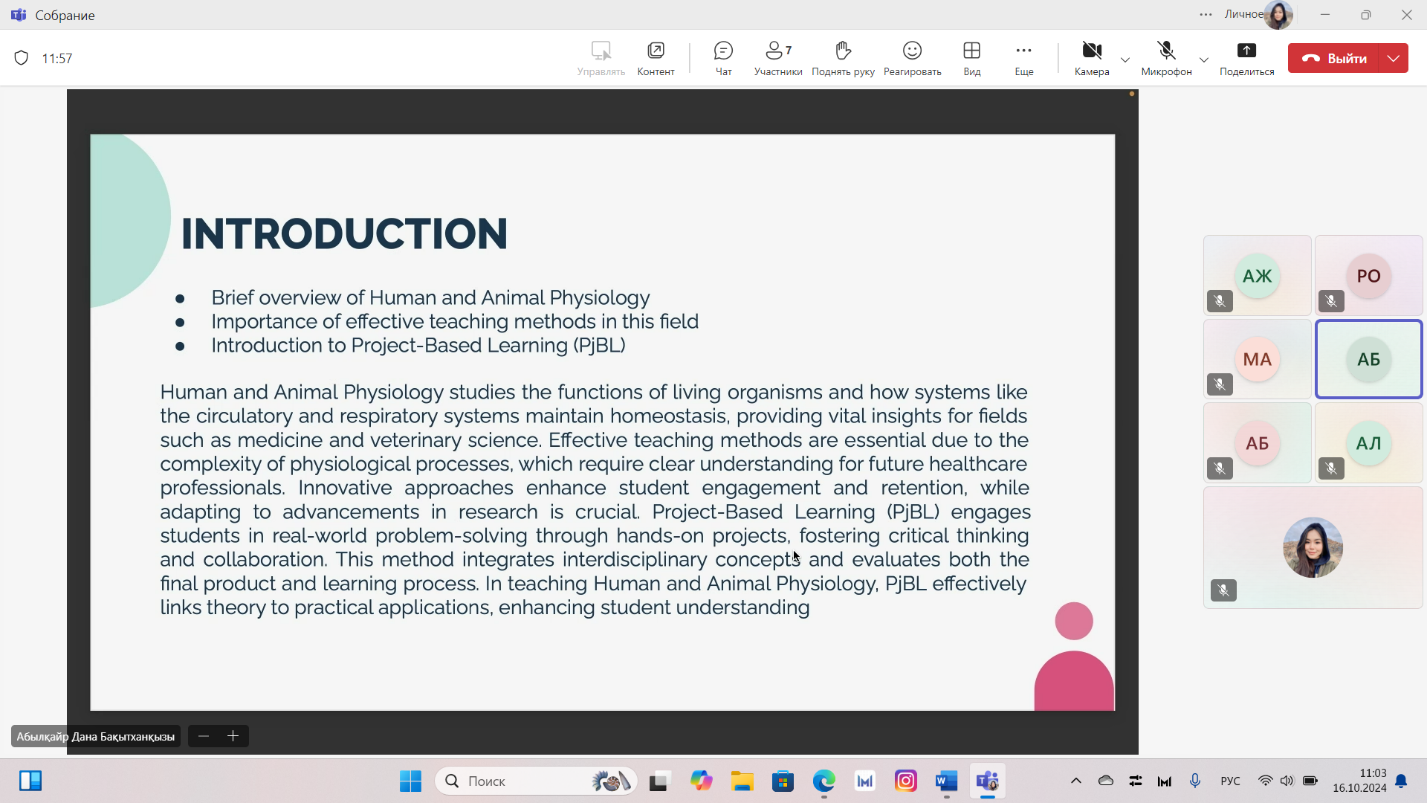Open the widgets icon at taskbar left
Screen dimensions: 1427x803
[31, 781]
